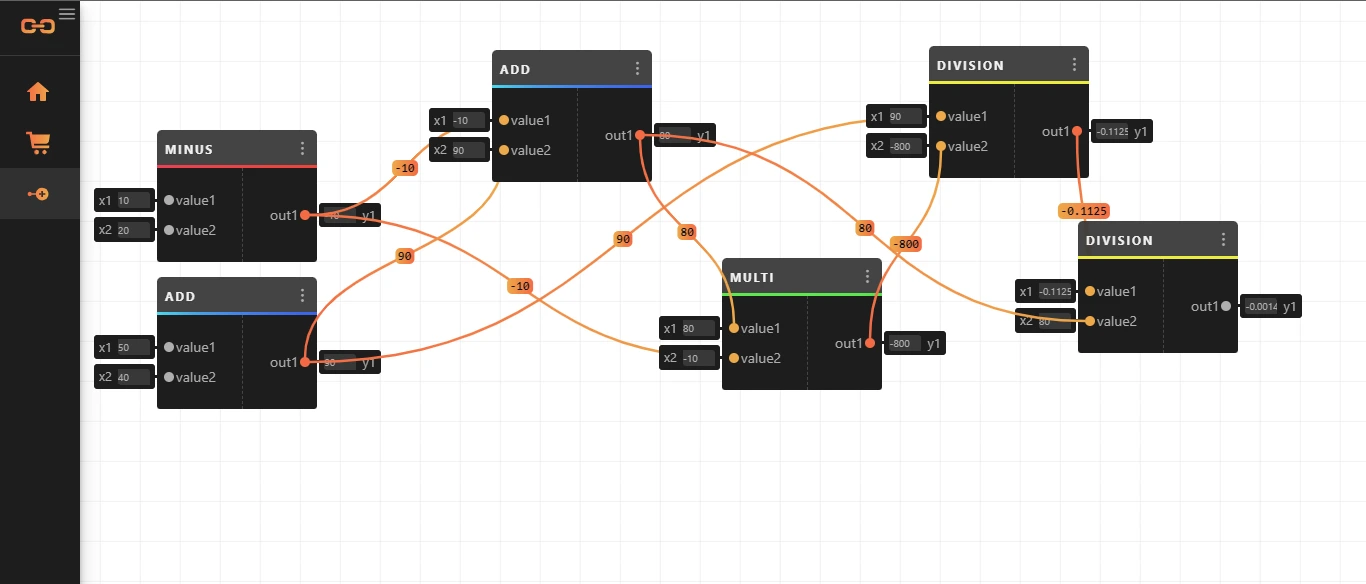Edit the MULTI node x2 field showing -10

click(x=697, y=358)
